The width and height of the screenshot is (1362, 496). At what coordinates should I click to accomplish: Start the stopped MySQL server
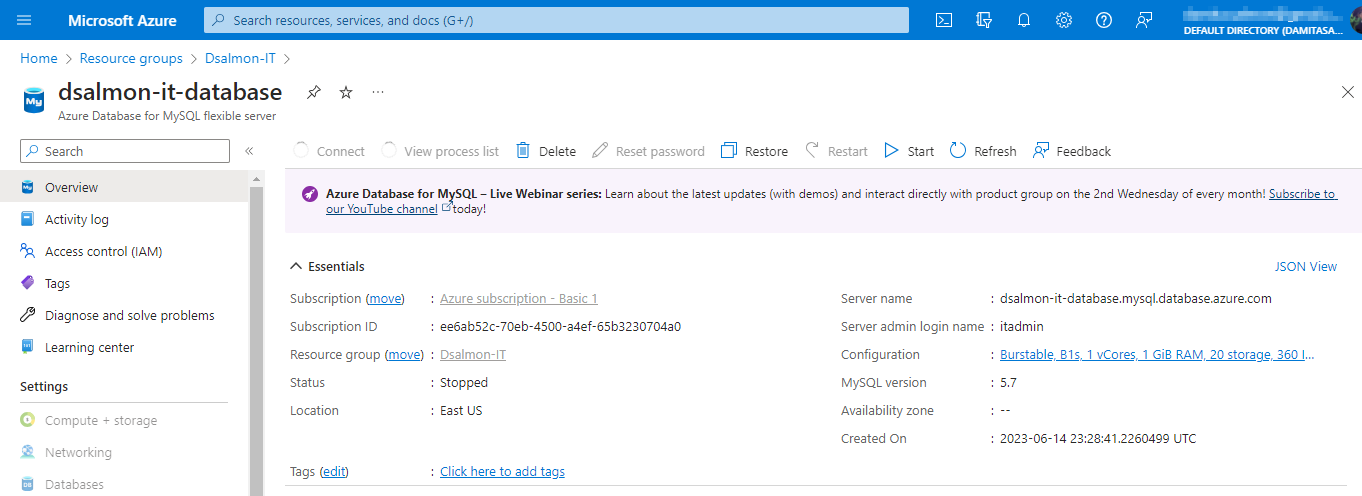909,151
